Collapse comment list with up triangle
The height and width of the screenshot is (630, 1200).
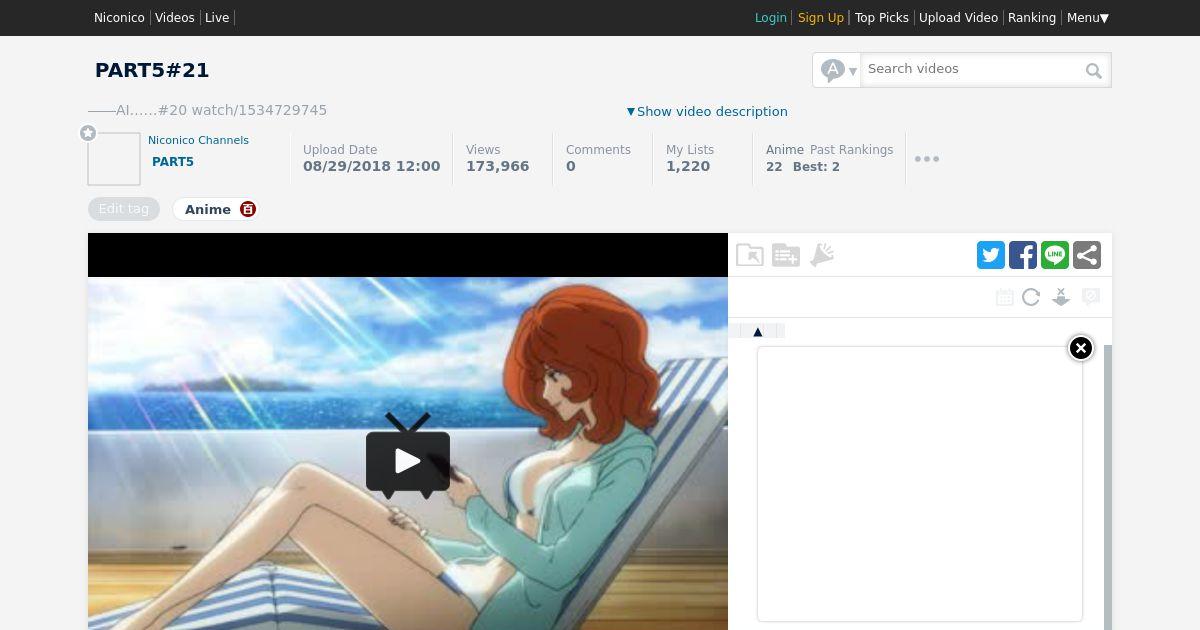758,331
